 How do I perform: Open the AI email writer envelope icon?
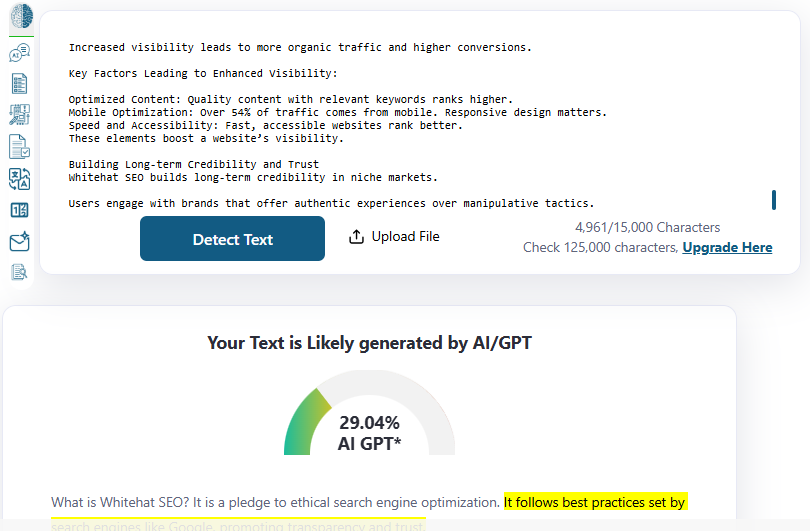tap(20, 241)
